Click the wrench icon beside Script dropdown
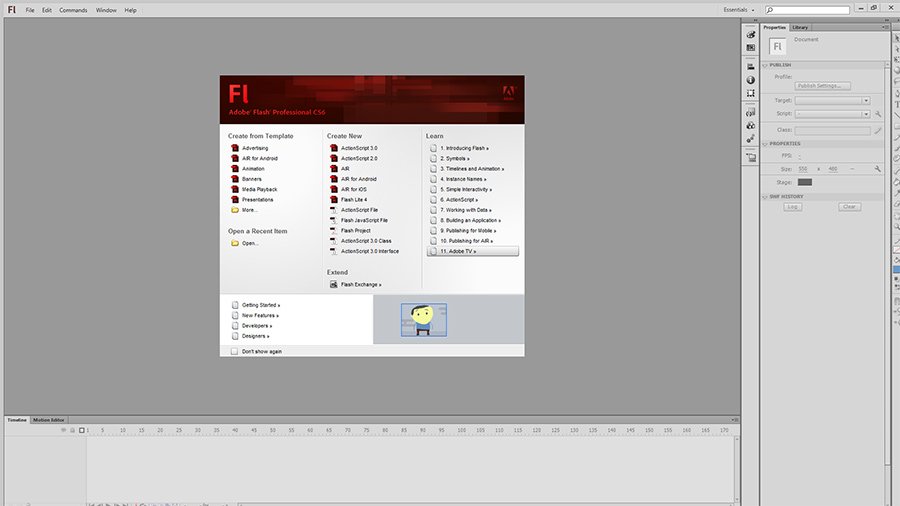The image size is (900, 506). tap(878, 114)
